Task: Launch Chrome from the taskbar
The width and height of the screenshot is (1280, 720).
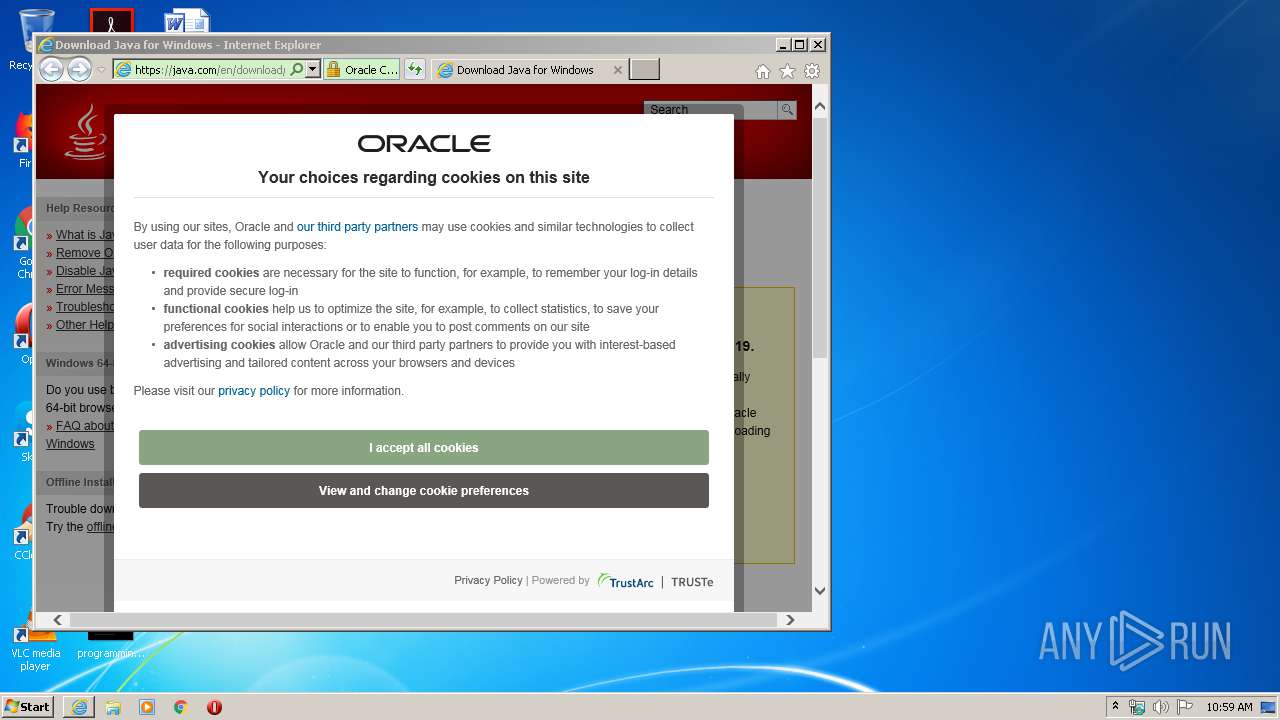Action: coord(181,707)
